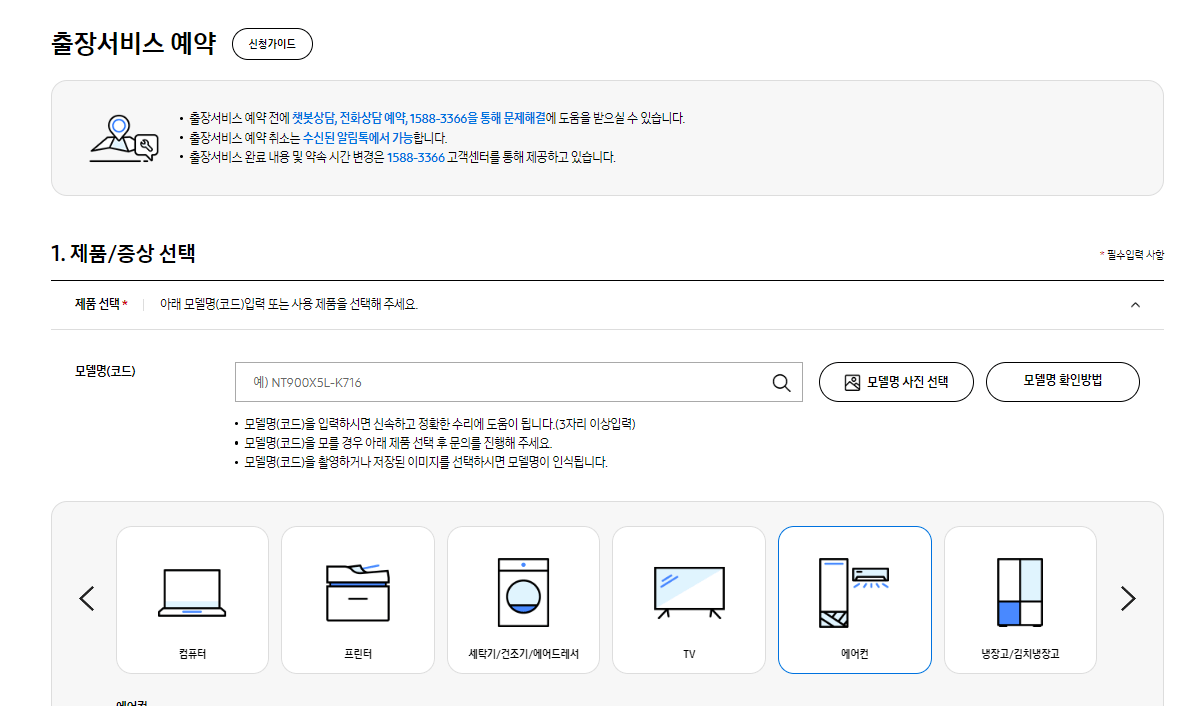Click the left carousel arrow
1183x706 pixels.
(86, 598)
